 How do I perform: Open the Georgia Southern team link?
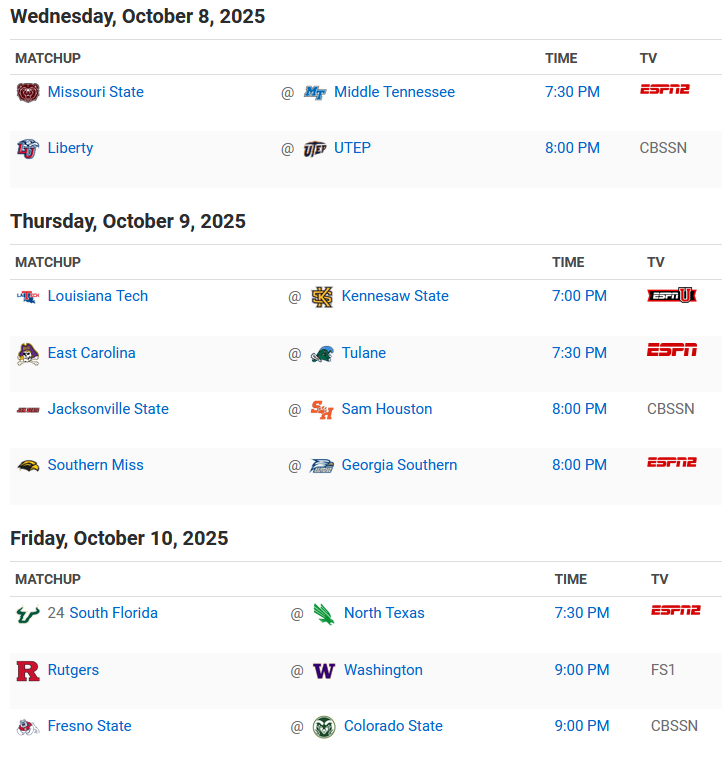tap(399, 465)
